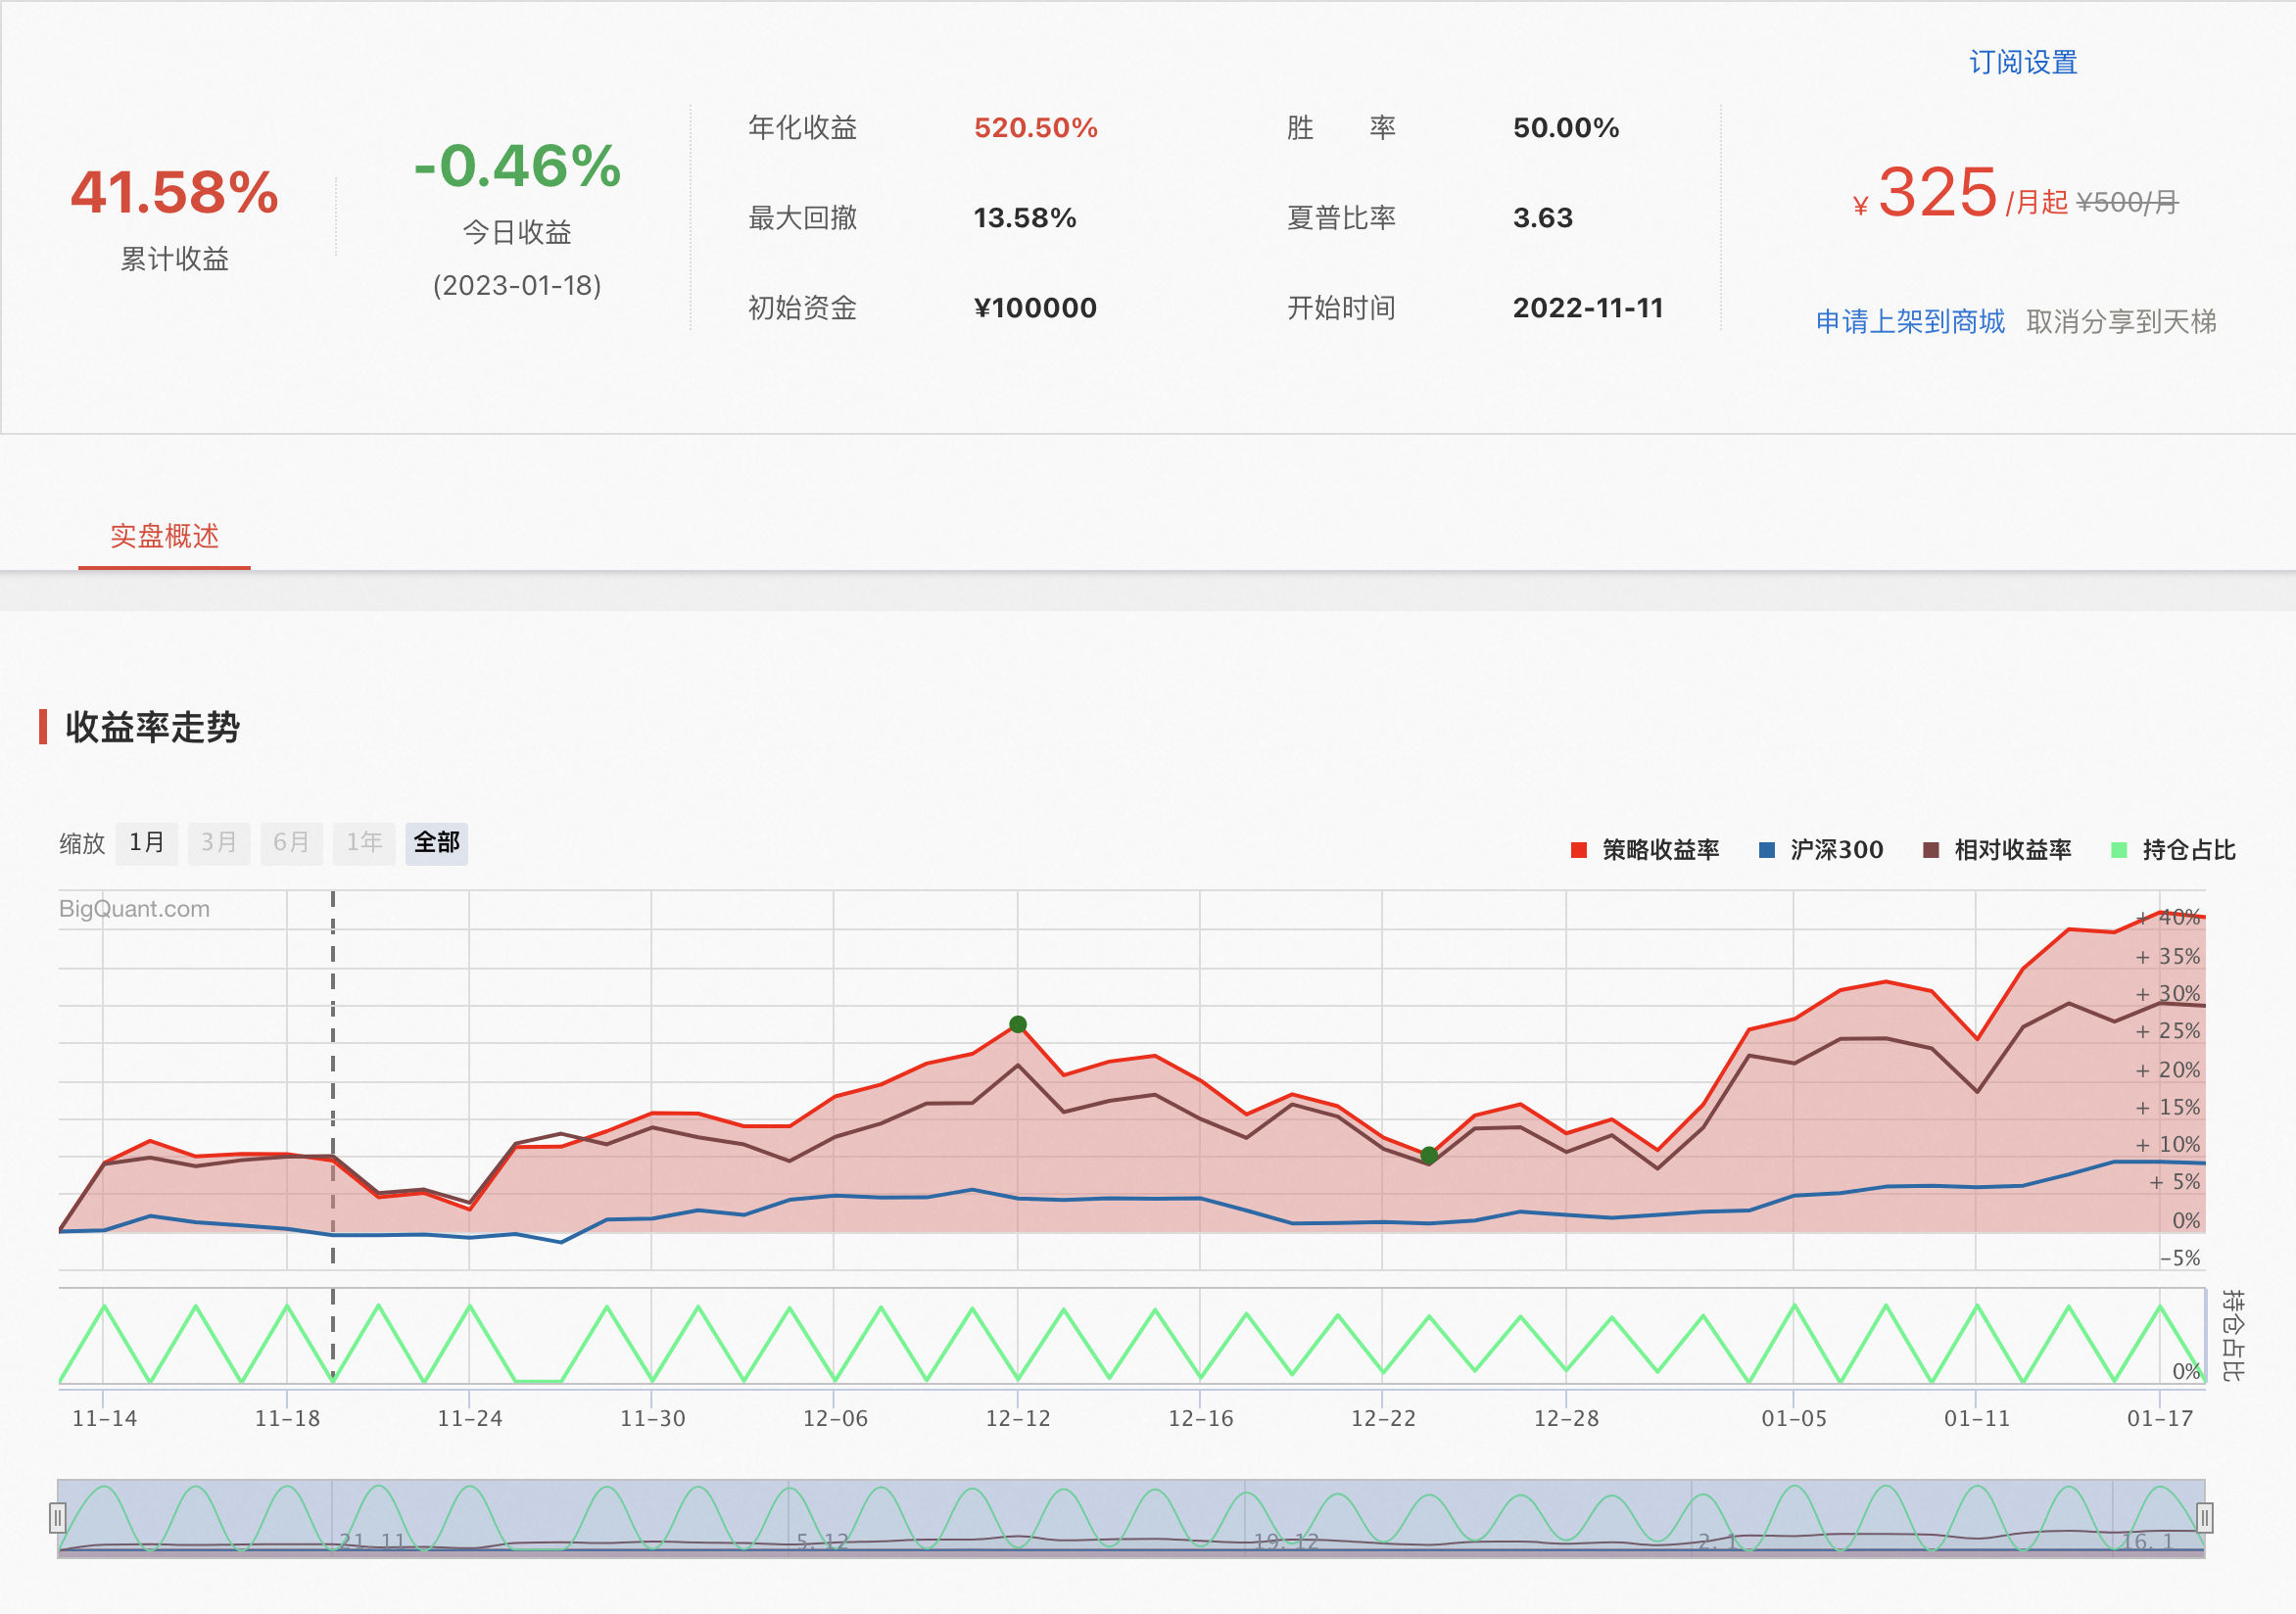2296x1614 pixels.
Task: Switch to the 实盘概述 tab
Action: tap(164, 536)
